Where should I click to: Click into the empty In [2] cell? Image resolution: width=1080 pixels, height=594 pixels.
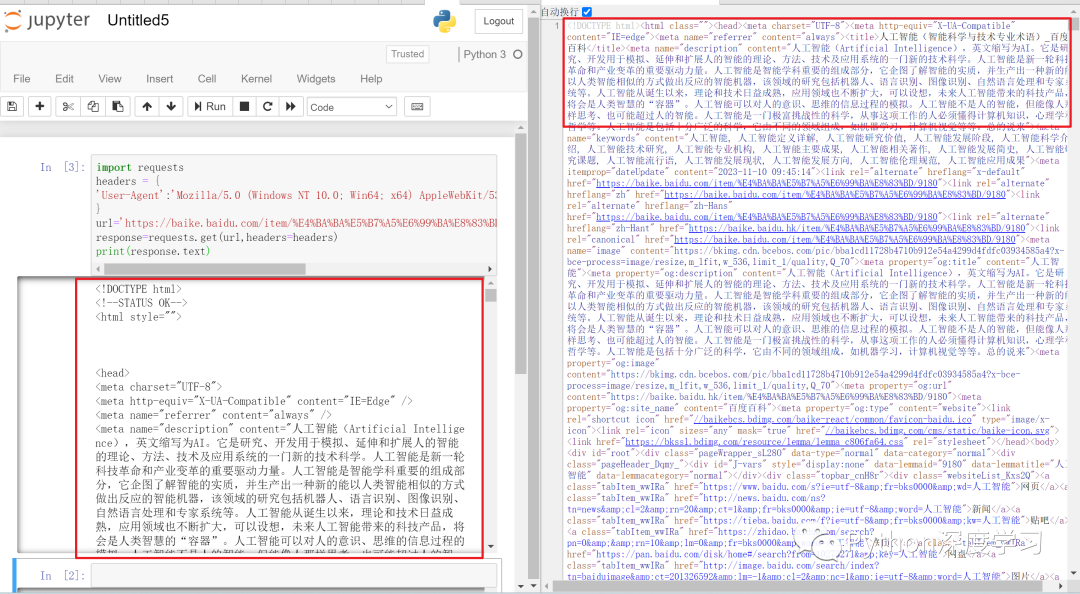pos(294,575)
